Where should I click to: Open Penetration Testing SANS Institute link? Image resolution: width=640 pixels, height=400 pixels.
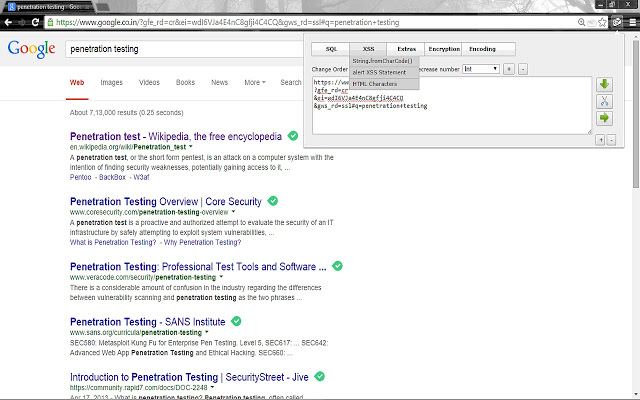coord(147,322)
